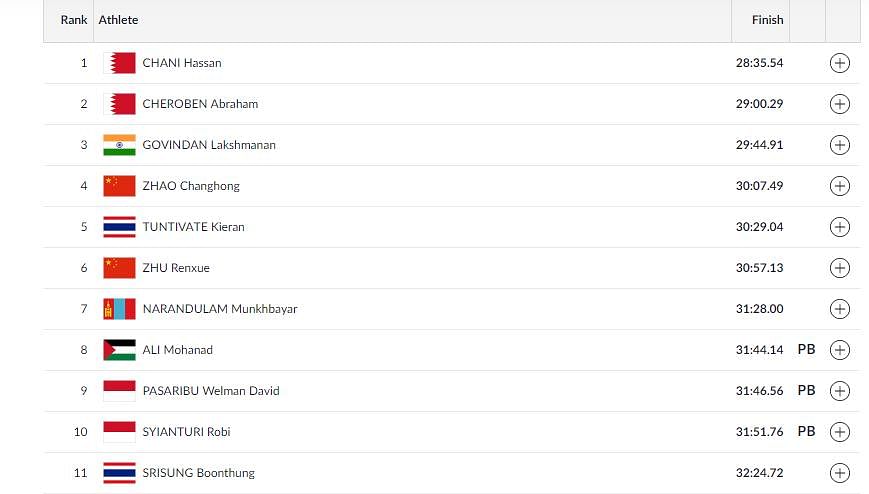869x494 pixels.
Task: Click Mongolia flag beside NARANDULAM Munkhbayar
Action: (x=119, y=309)
